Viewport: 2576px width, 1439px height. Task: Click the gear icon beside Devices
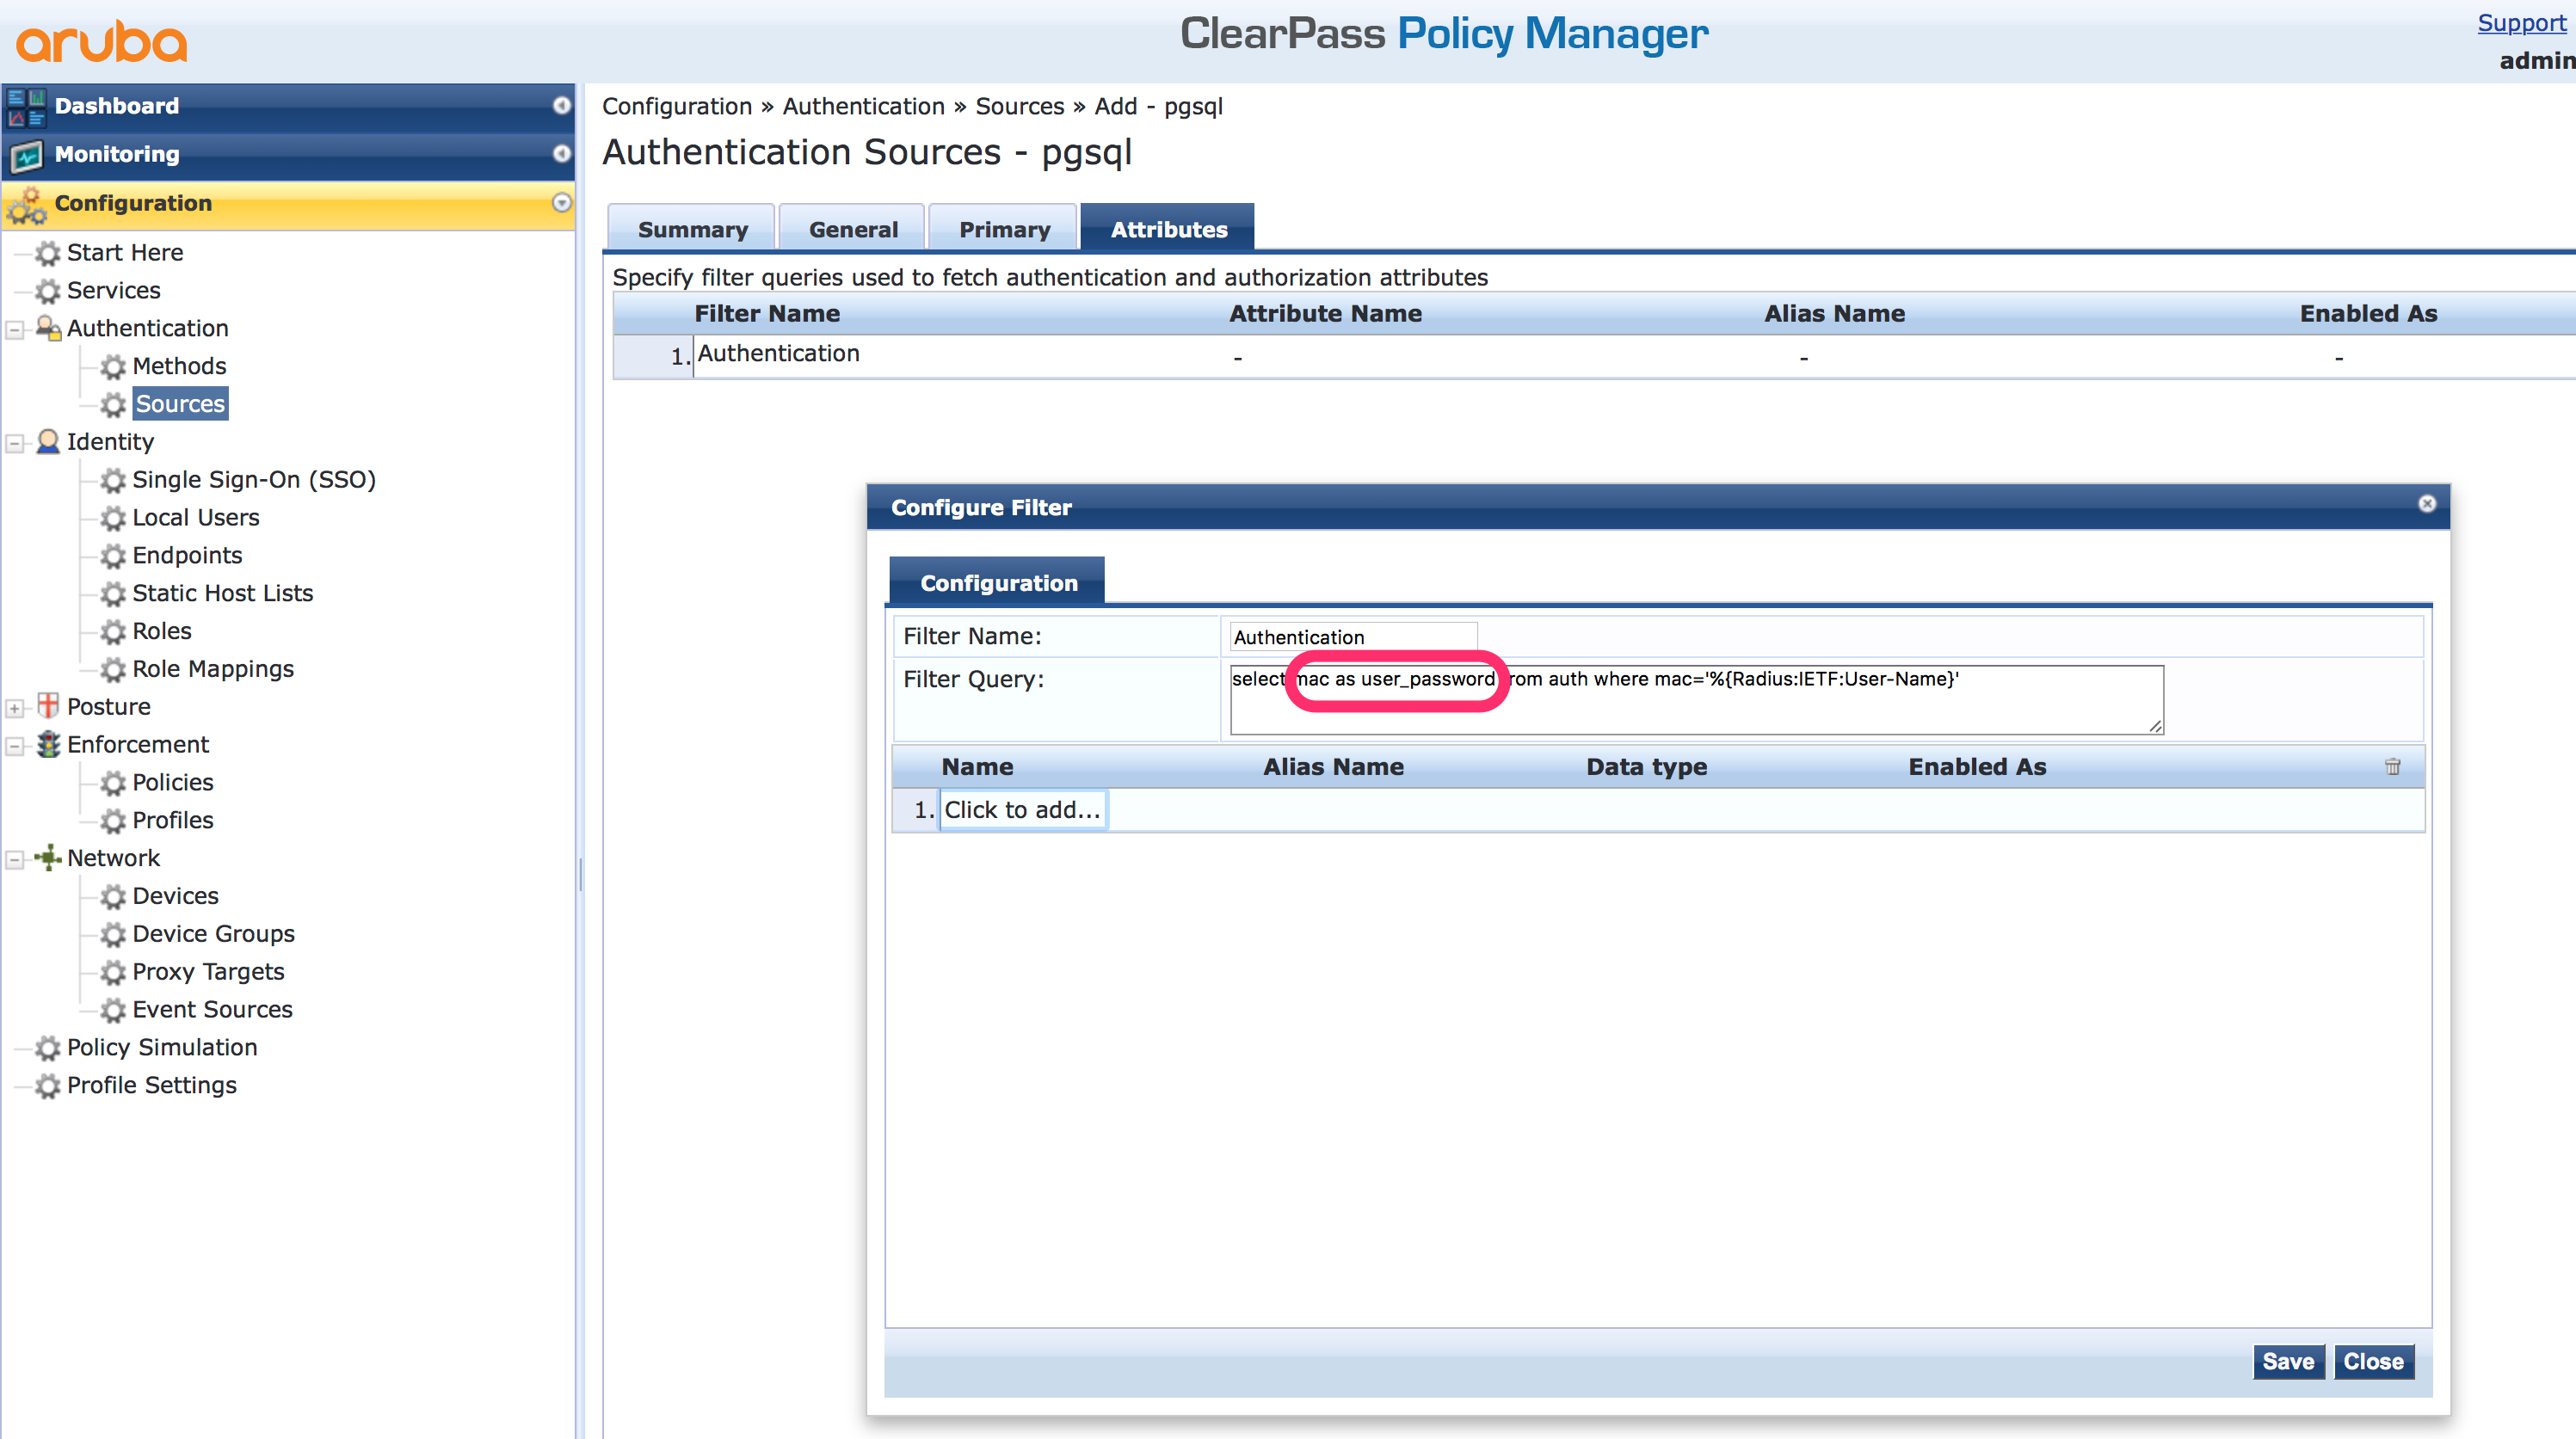(x=113, y=897)
